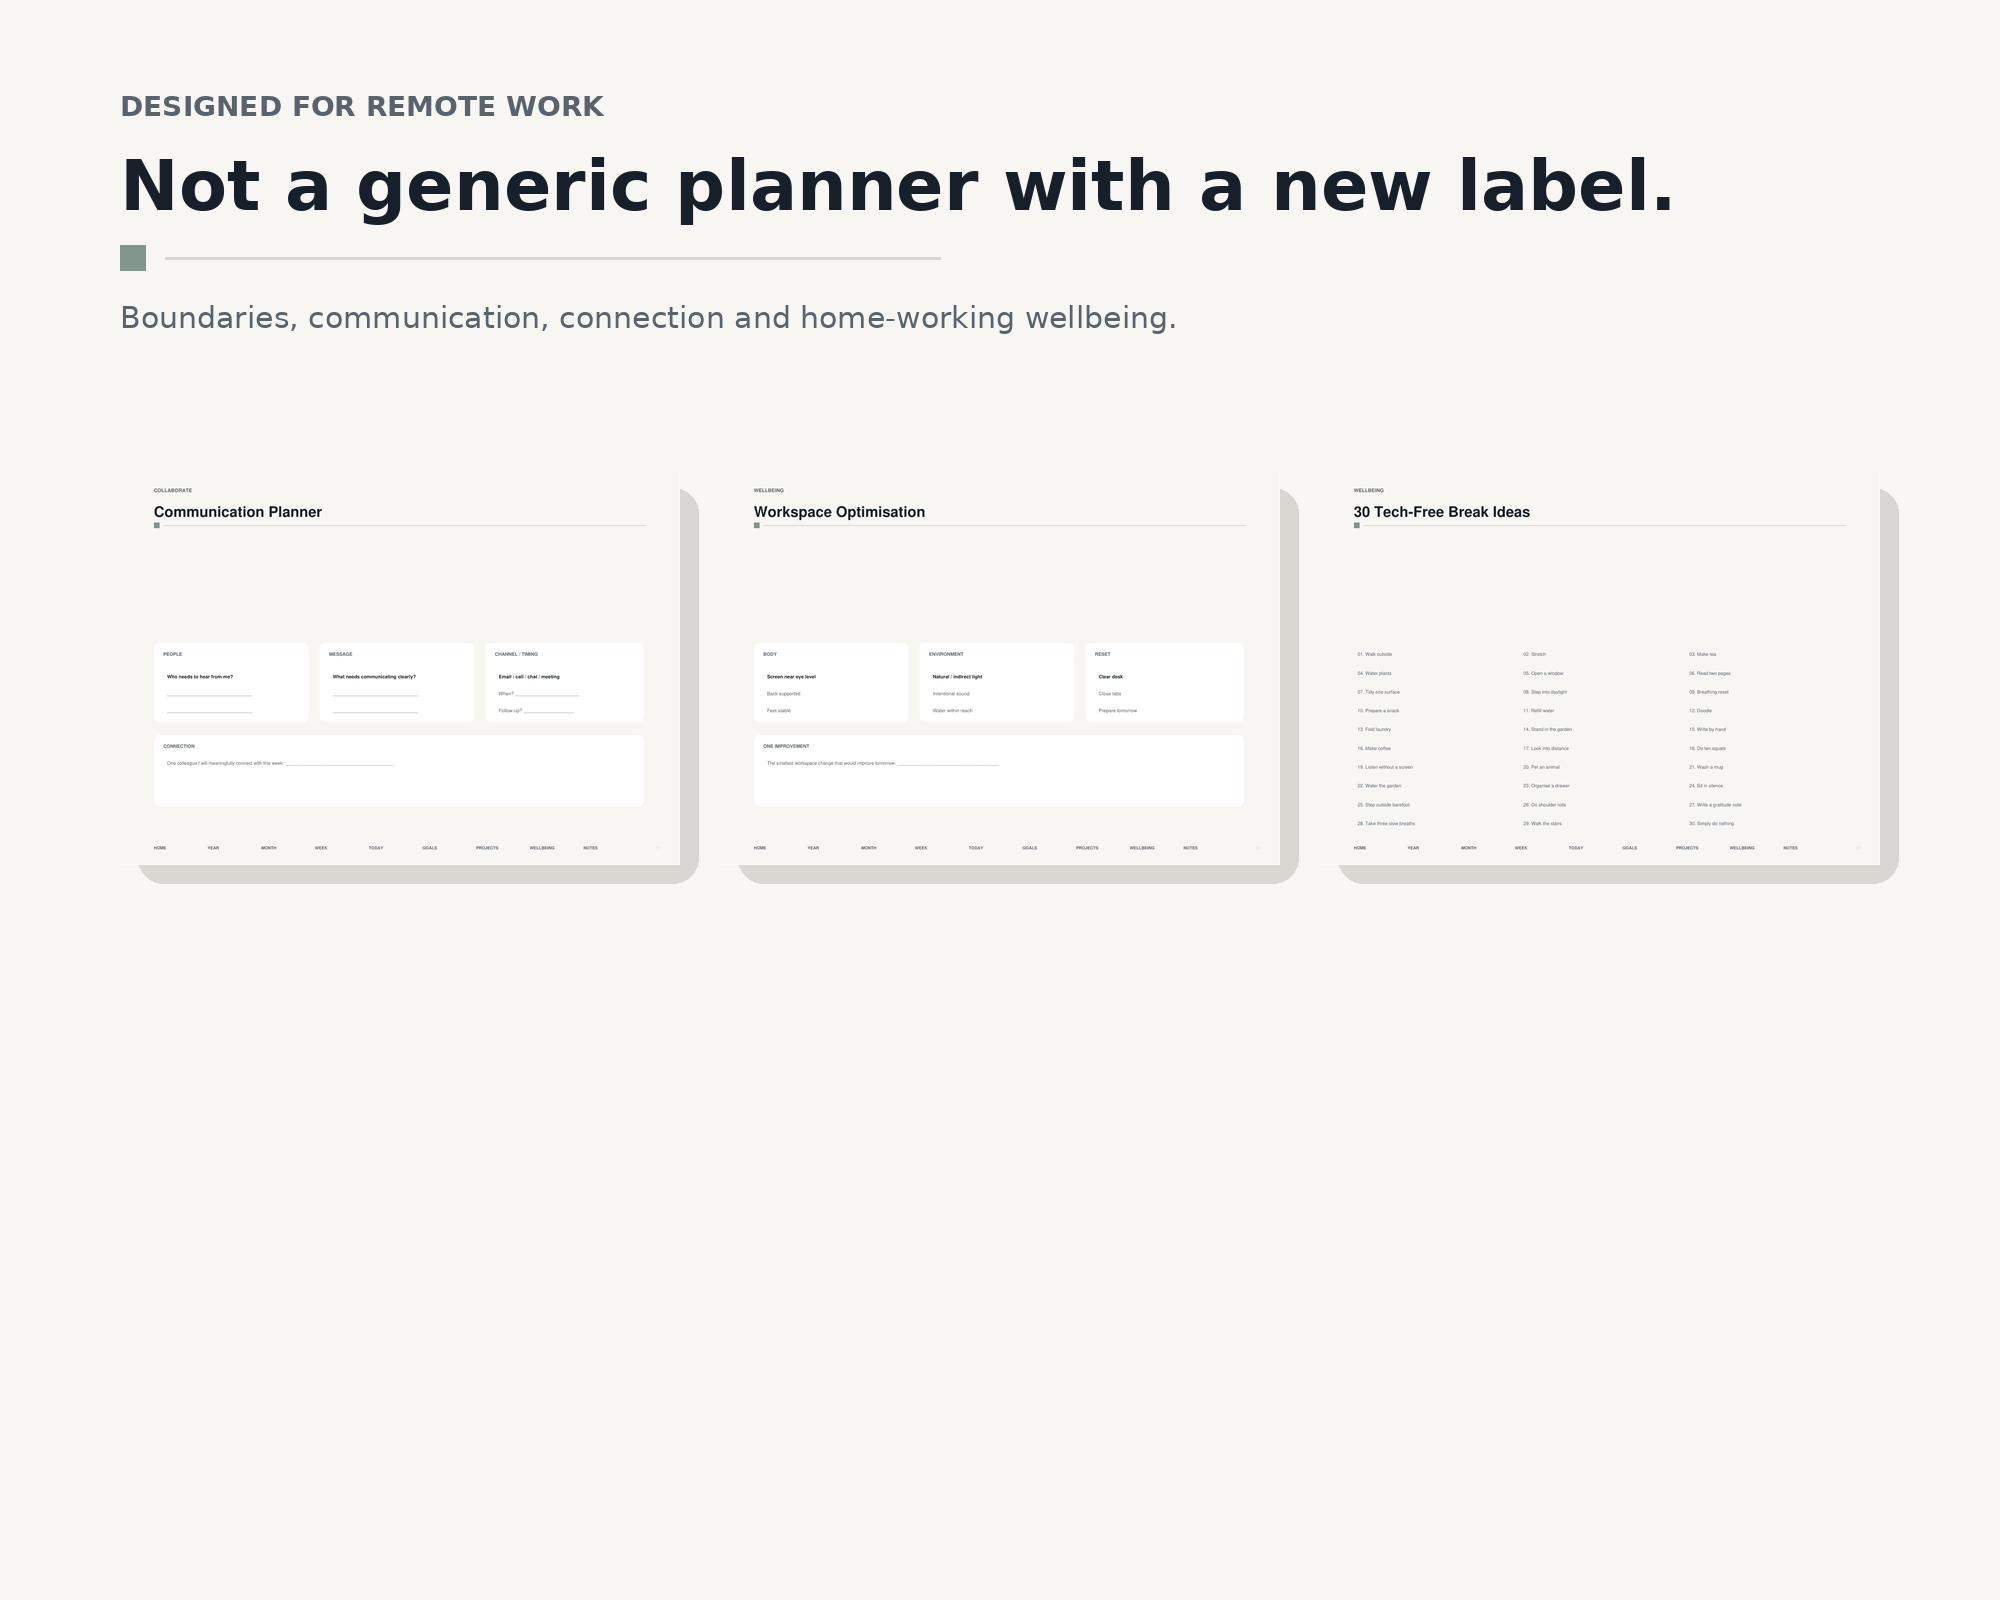Select TODAY tab on Tech-Free Break Ideas page

tap(1575, 848)
